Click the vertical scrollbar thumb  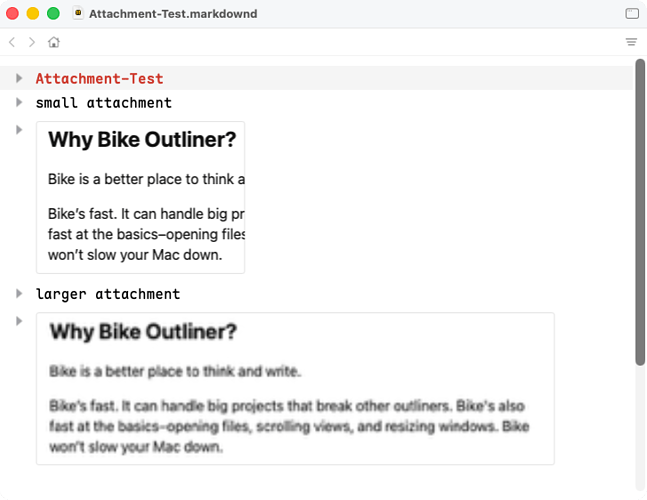pyautogui.click(x=640, y=212)
